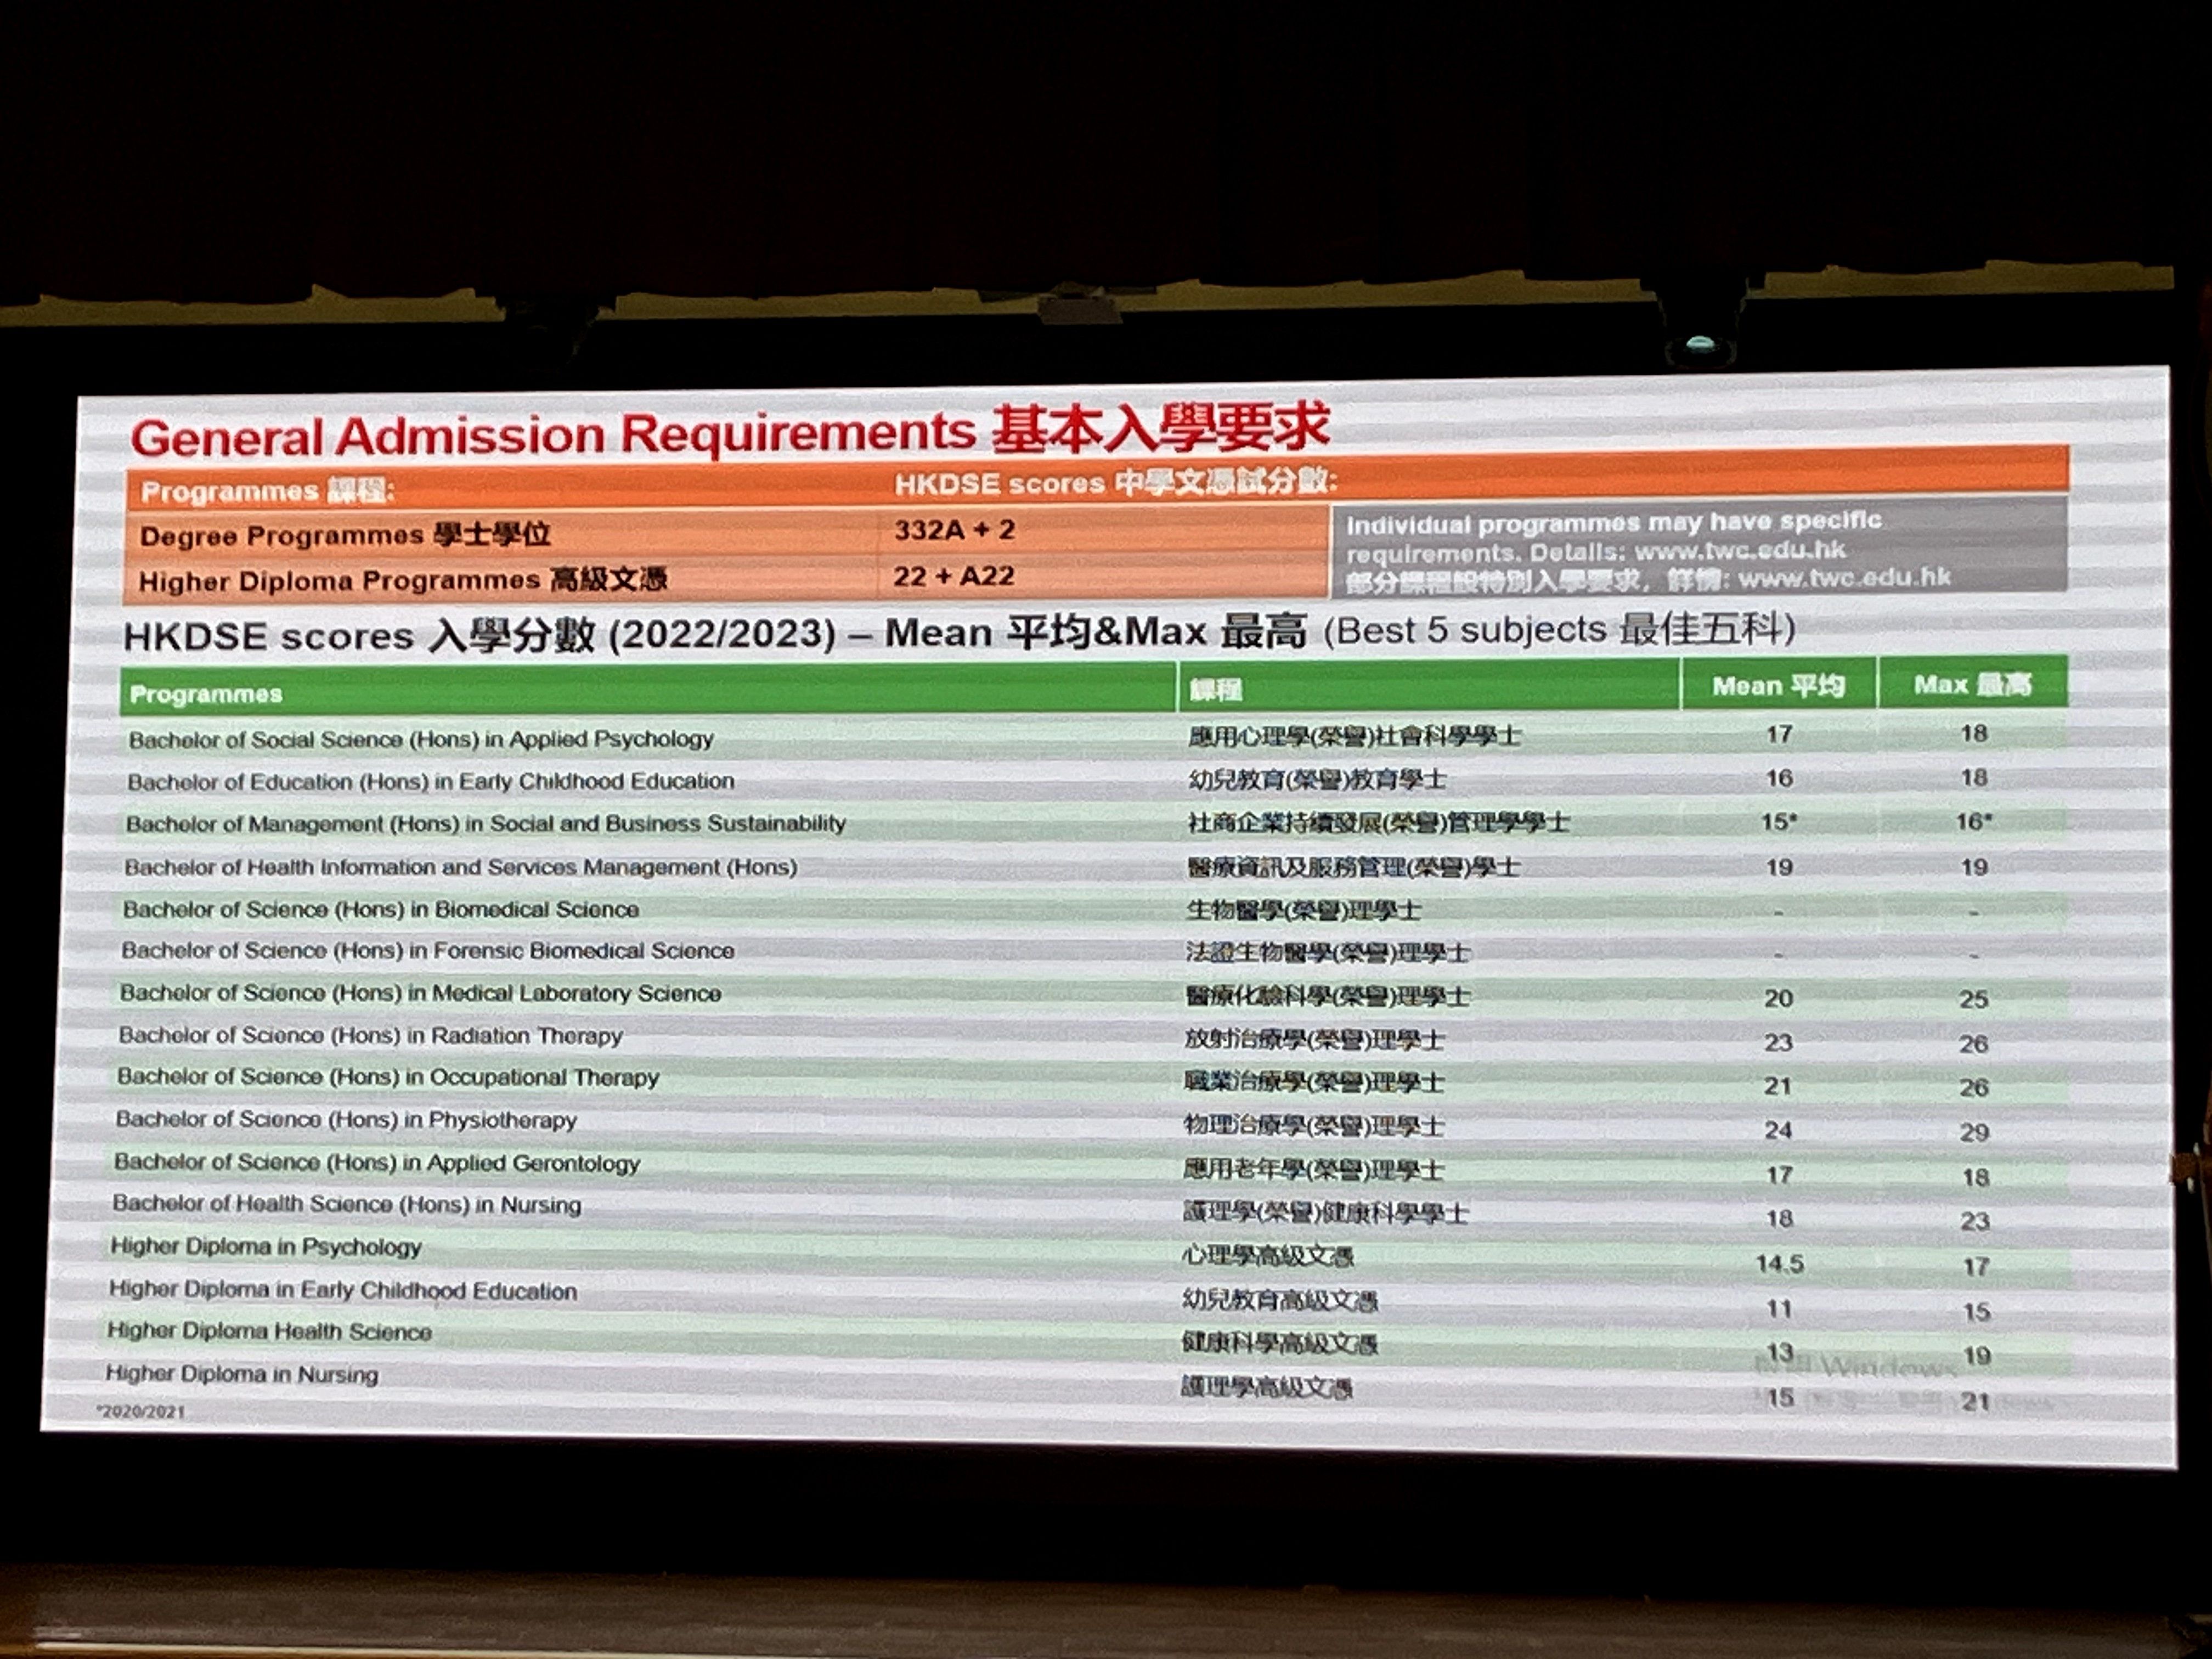
Task: Select "Bachelor of Science (Hons) in Occupational Therapy"
Action: [388, 1078]
